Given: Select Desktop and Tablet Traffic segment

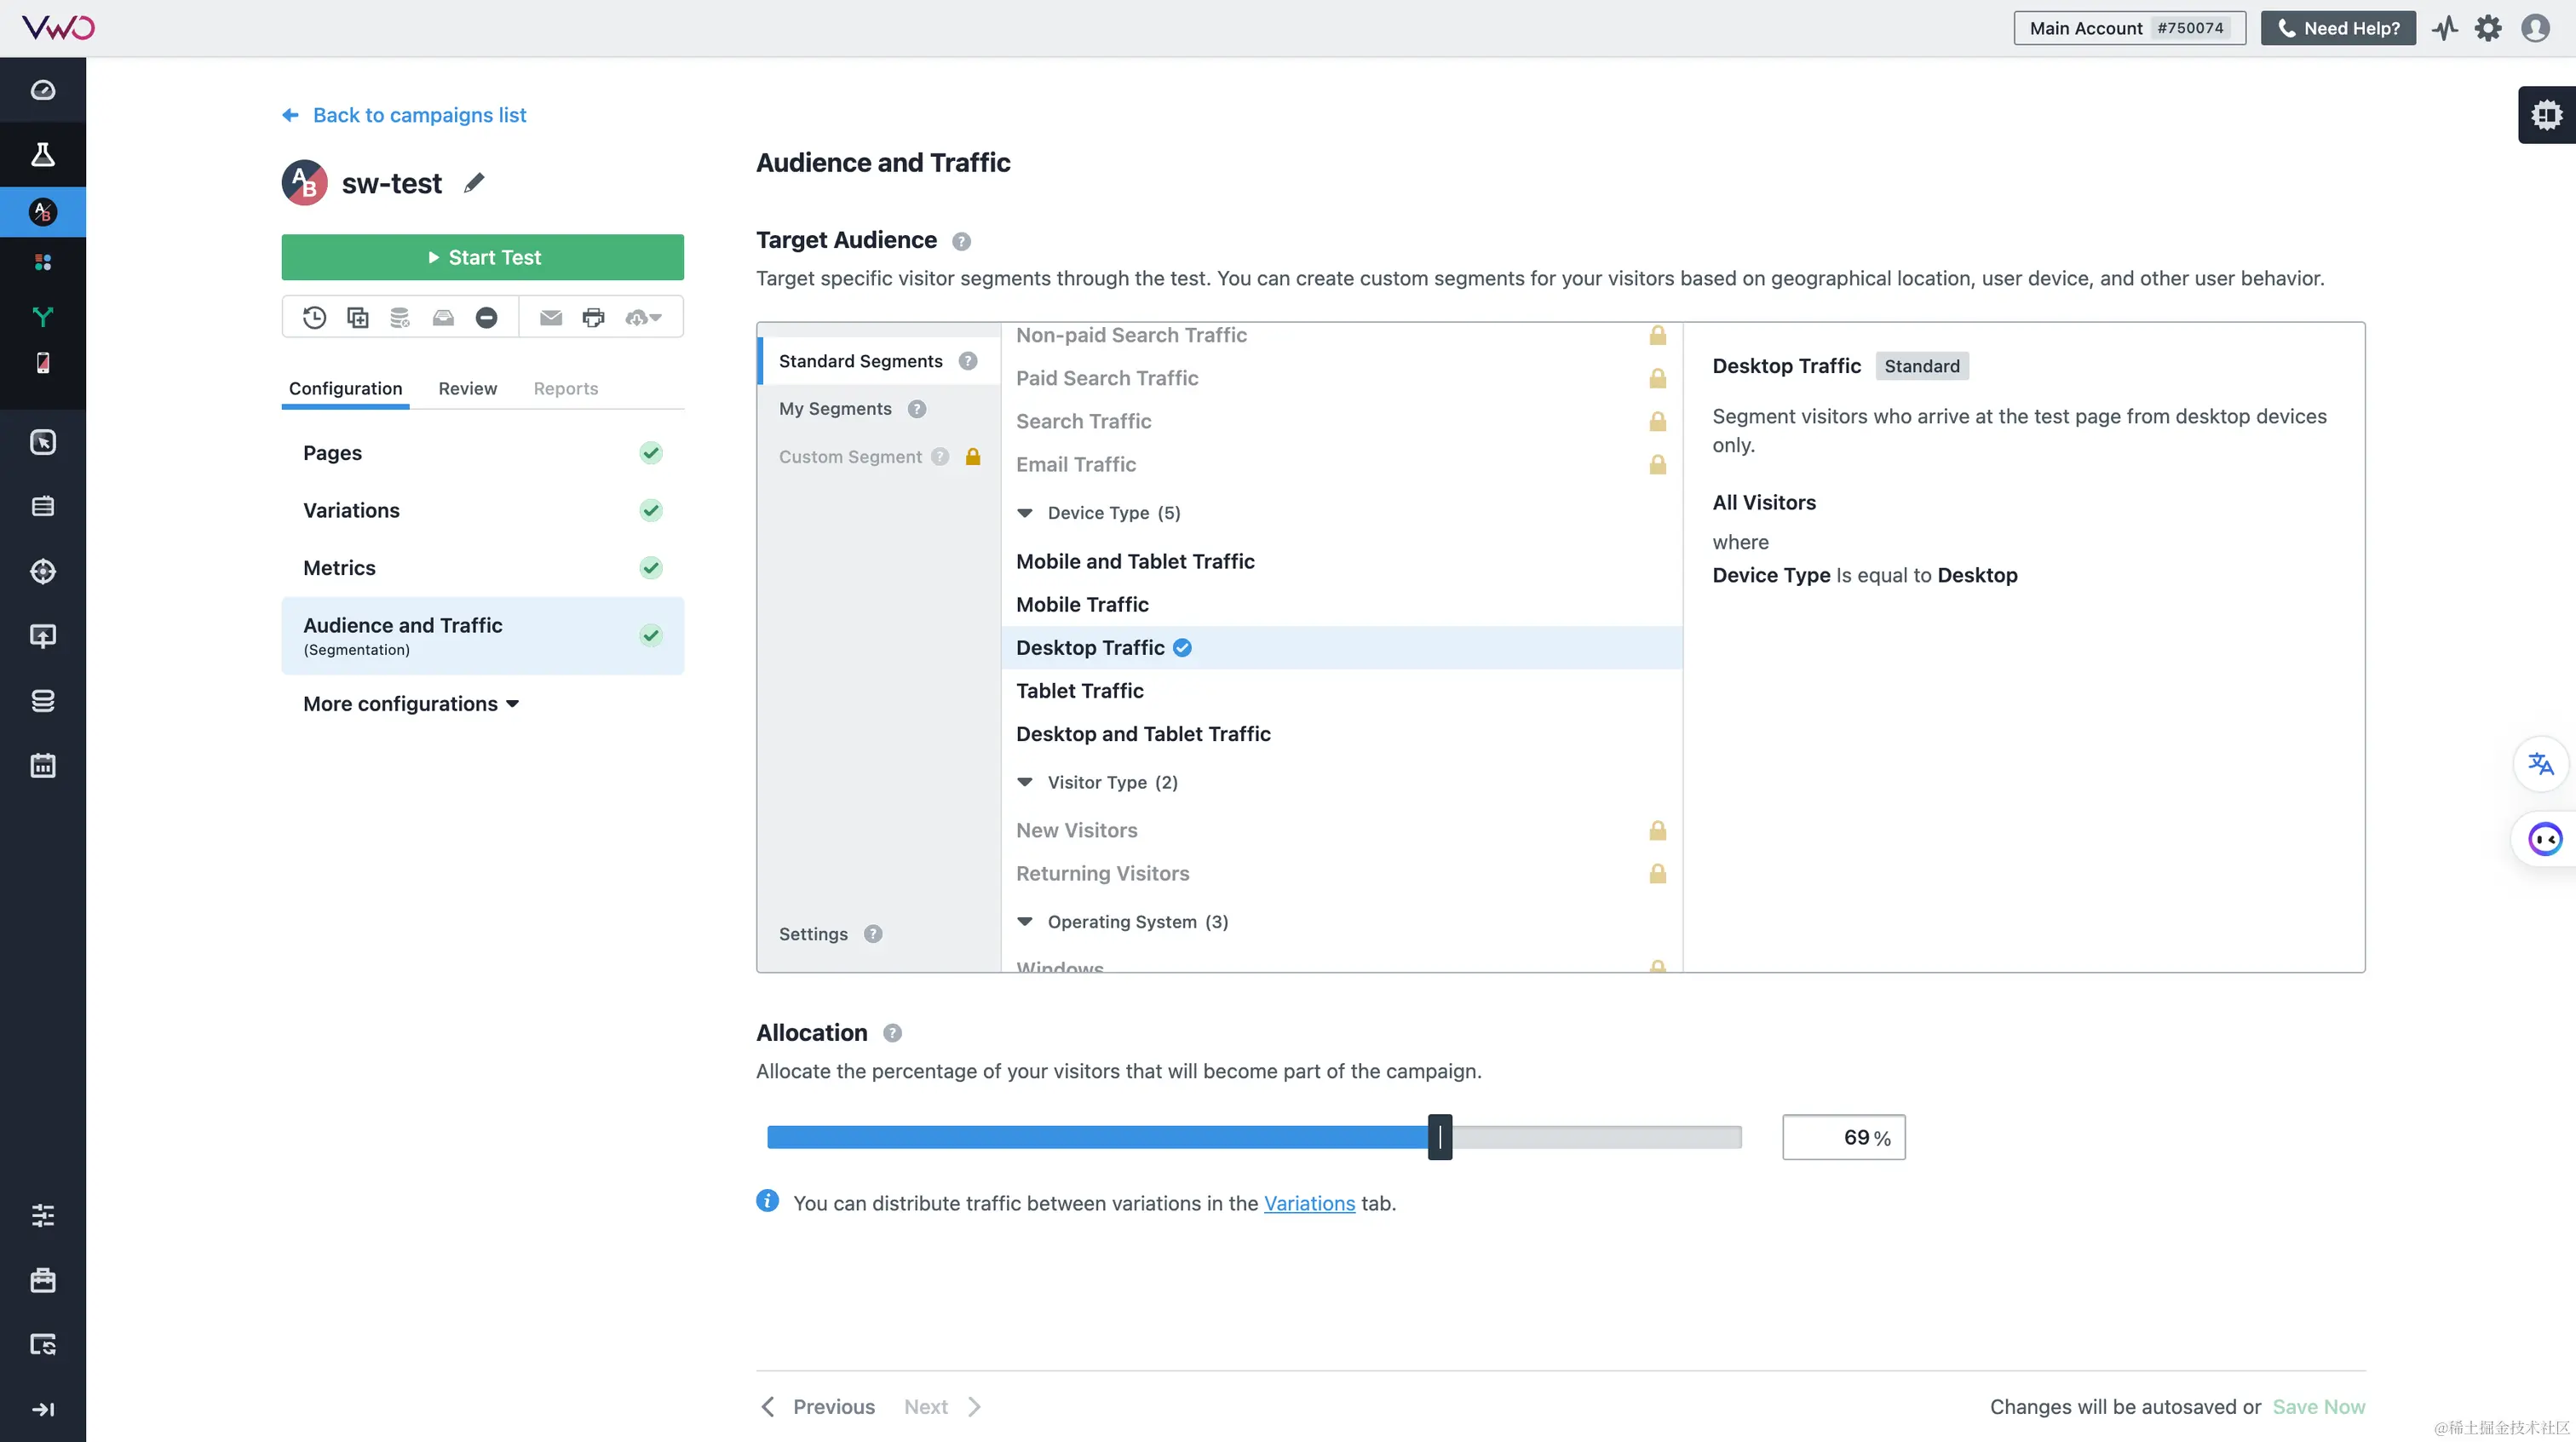Looking at the screenshot, I should [x=1143, y=734].
